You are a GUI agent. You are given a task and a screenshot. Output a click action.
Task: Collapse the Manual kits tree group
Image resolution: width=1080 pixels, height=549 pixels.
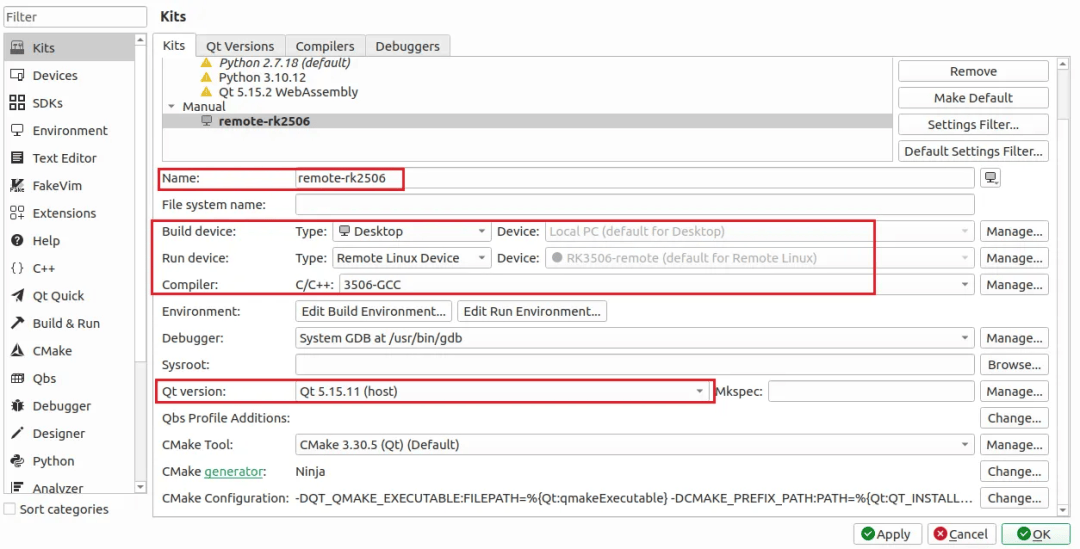point(172,106)
